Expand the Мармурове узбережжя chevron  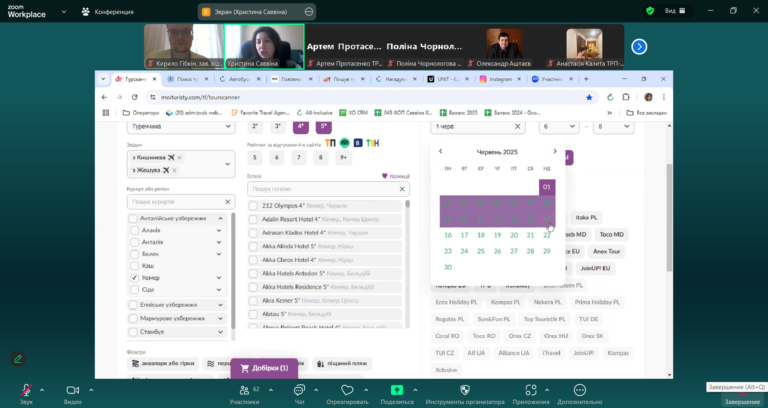220,318
